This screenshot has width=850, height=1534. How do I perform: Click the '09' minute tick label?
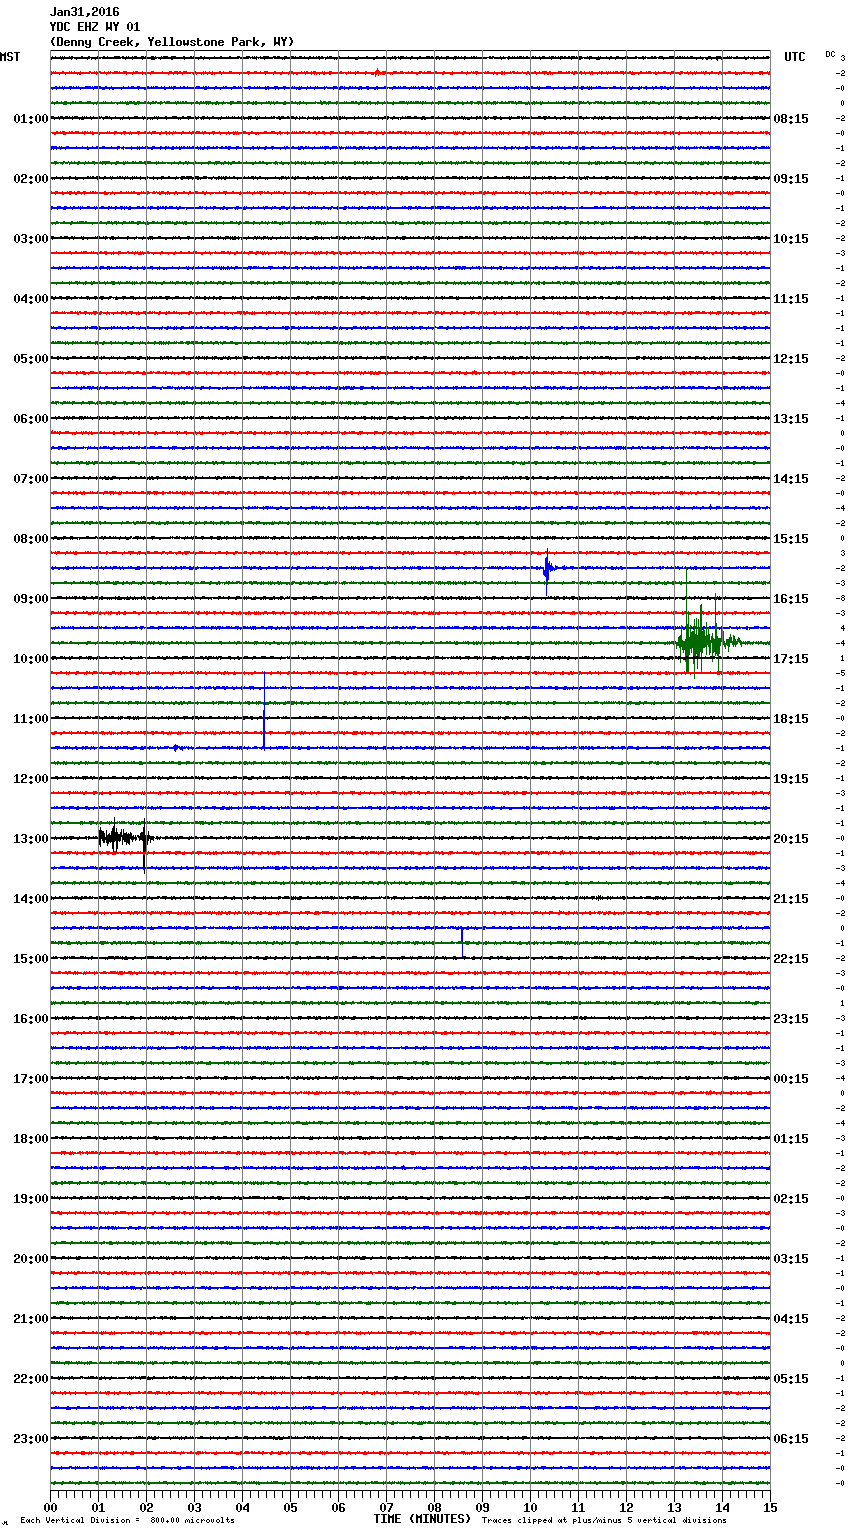point(482,1508)
